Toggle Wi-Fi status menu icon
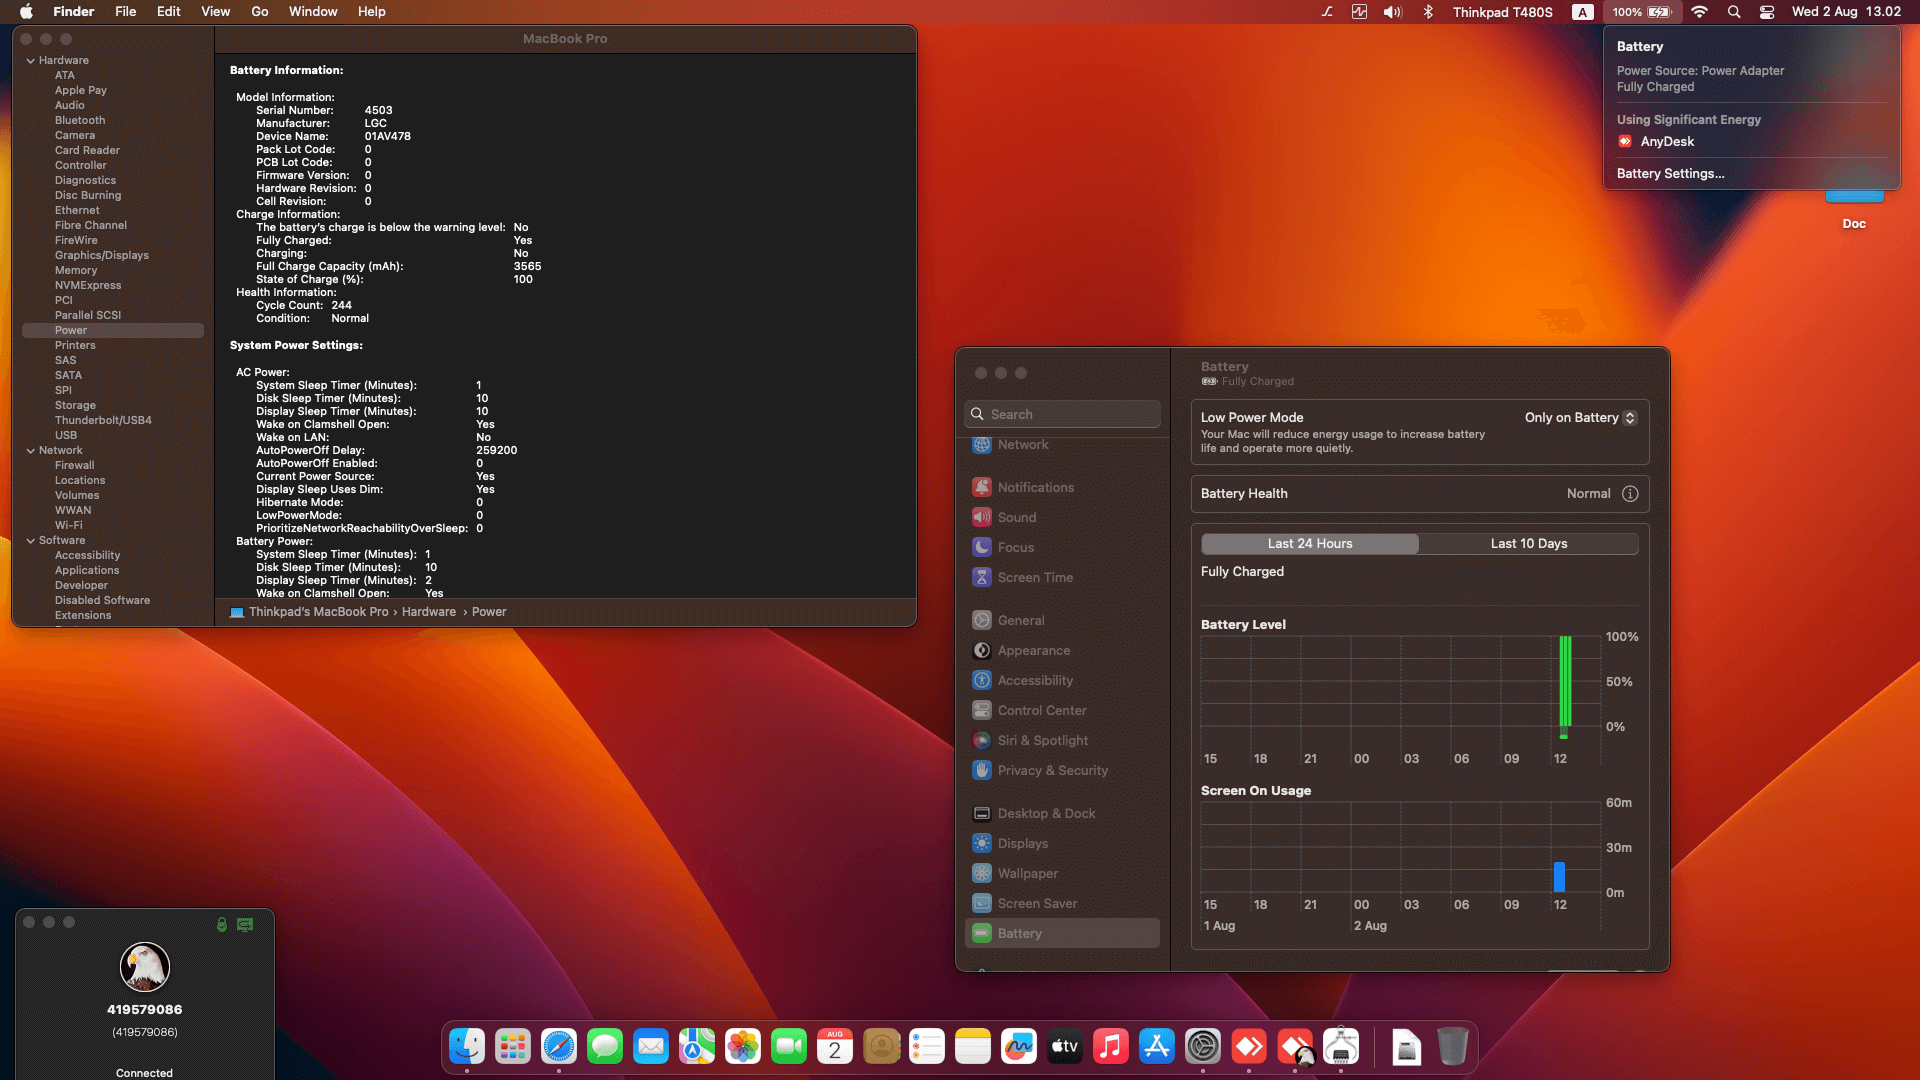The height and width of the screenshot is (1080, 1920). (1699, 12)
